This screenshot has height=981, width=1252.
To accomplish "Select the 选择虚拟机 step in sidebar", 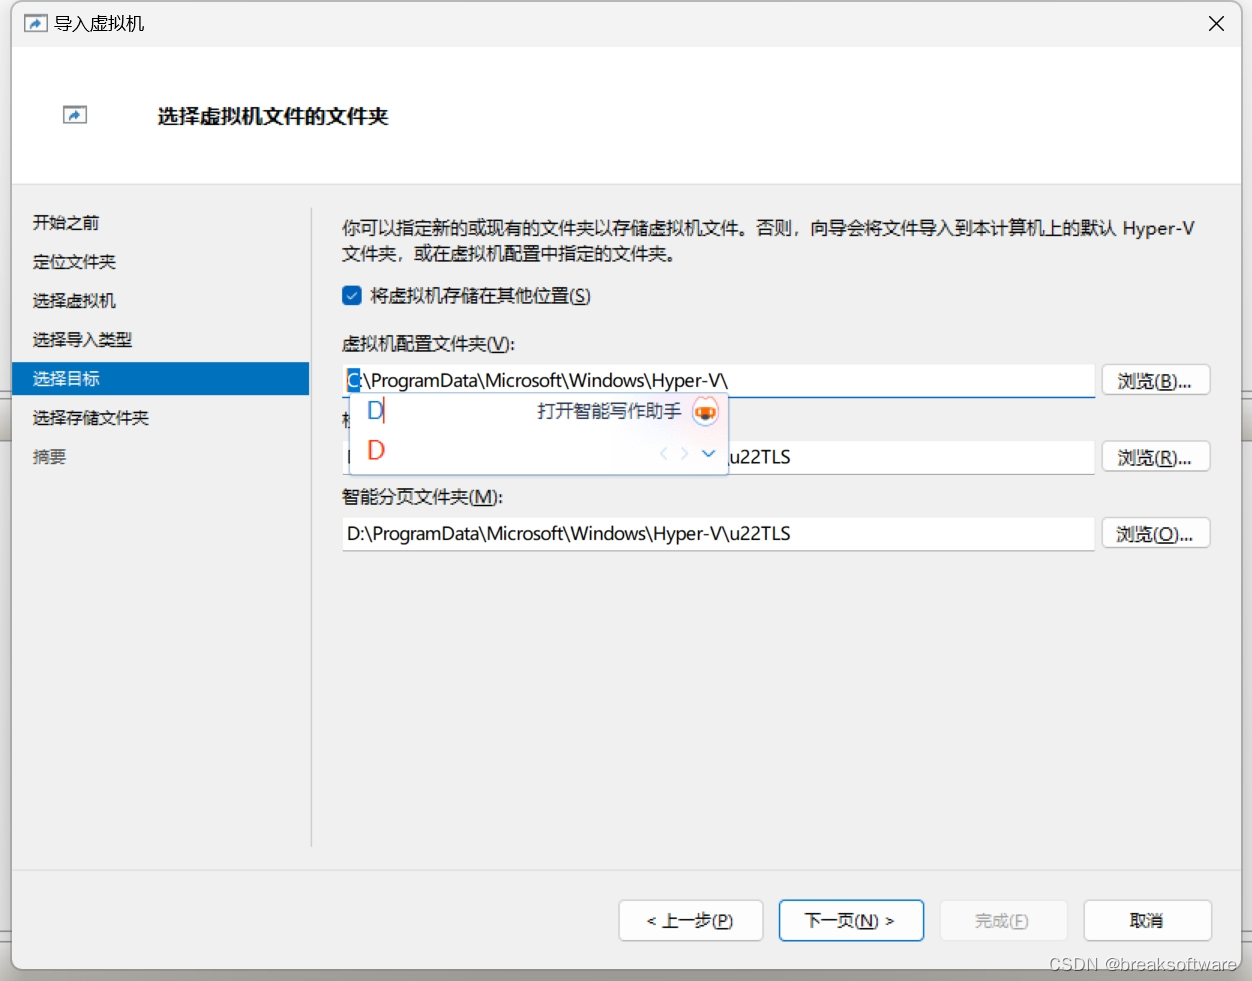I will pos(74,301).
